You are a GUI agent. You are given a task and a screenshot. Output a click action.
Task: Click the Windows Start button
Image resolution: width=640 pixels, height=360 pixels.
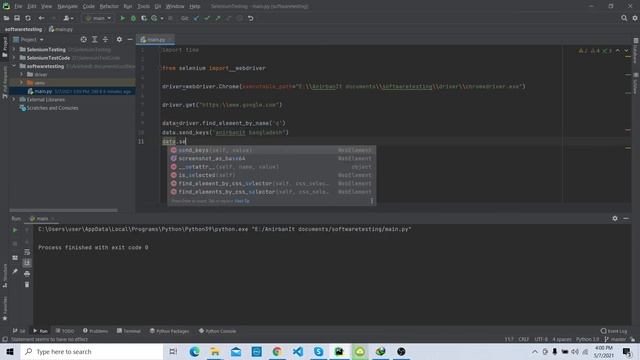[10, 351]
